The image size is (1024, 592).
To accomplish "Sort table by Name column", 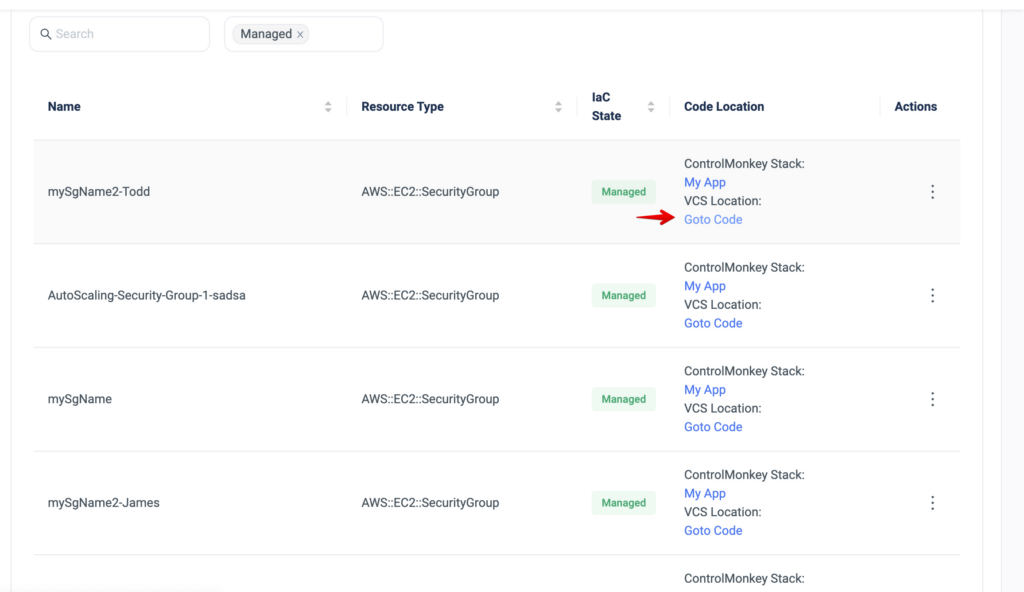I will (x=328, y=107).
